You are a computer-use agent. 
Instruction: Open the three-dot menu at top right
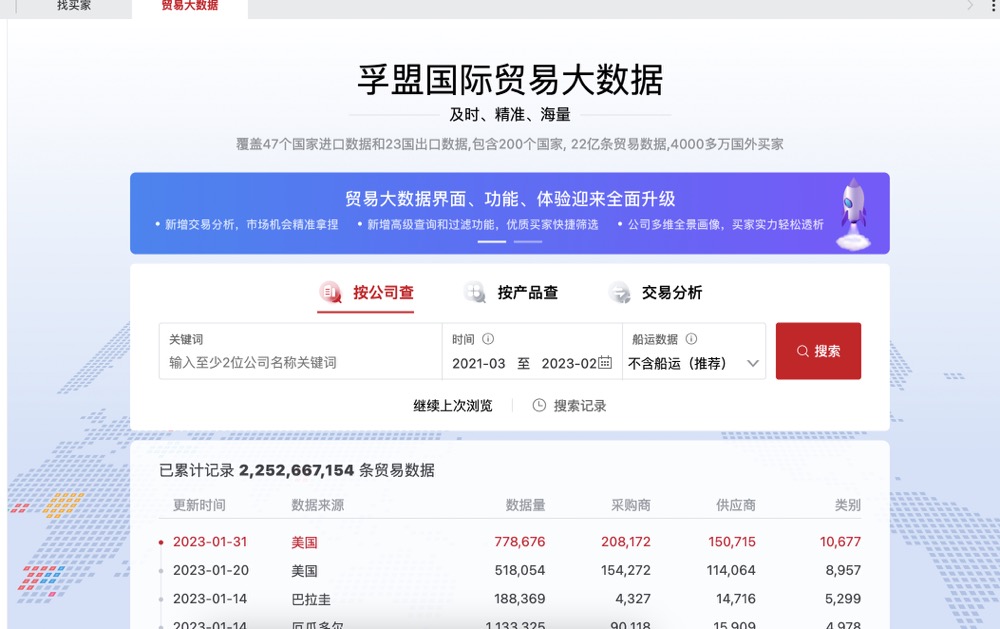[993, 7]
